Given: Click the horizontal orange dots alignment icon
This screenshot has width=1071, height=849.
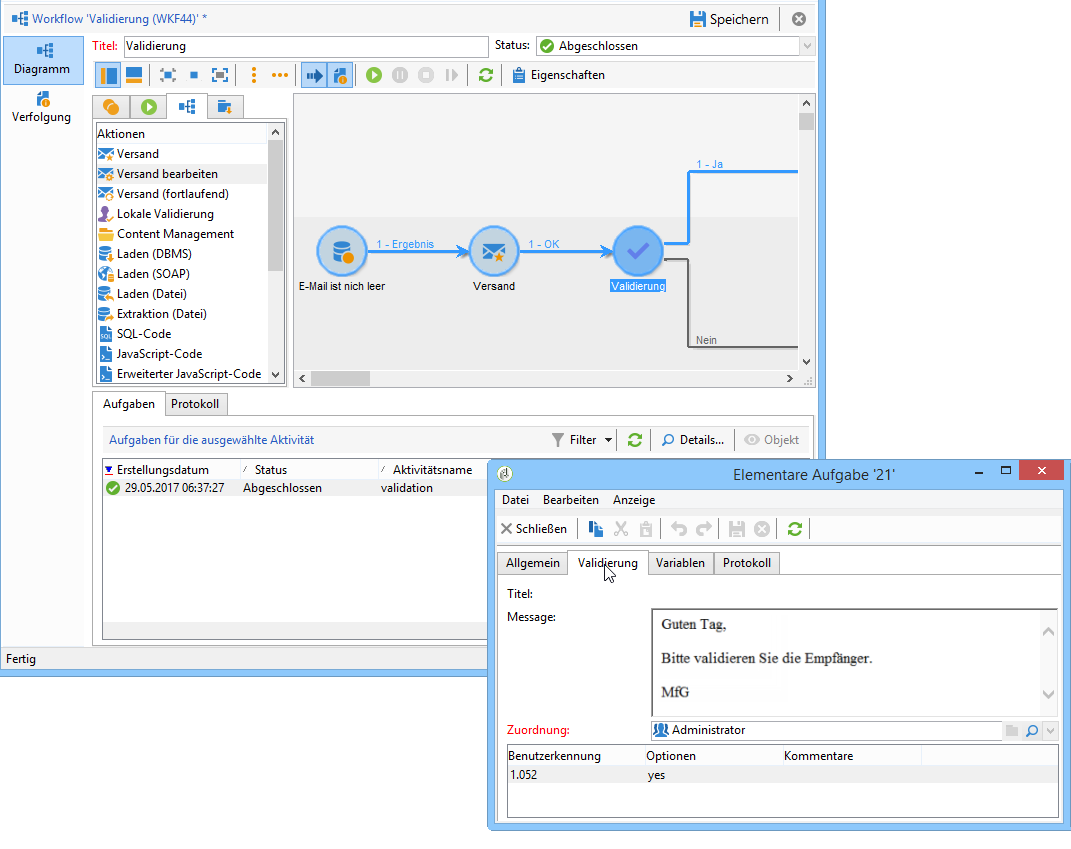Looking at the screenshot, I should pyautogui.click(x=280, y=75).
